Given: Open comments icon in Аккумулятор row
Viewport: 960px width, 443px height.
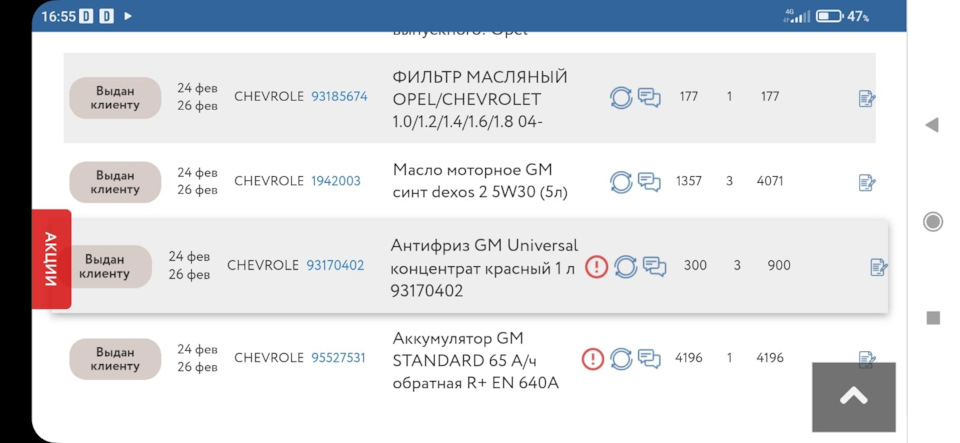Looking at the screenshot, I should (x=649, y=358).
